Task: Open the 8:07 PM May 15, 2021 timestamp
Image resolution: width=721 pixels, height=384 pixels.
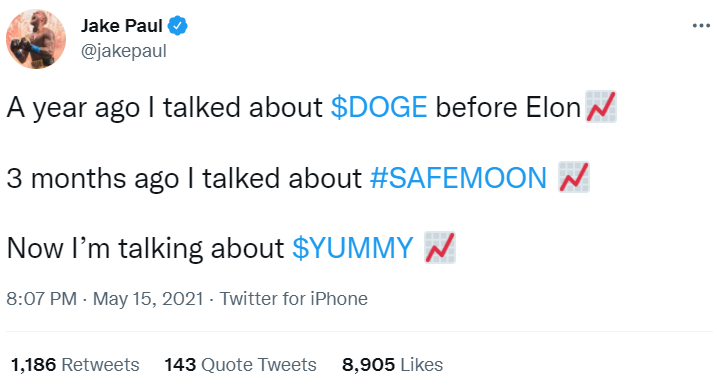Action: 105,299
